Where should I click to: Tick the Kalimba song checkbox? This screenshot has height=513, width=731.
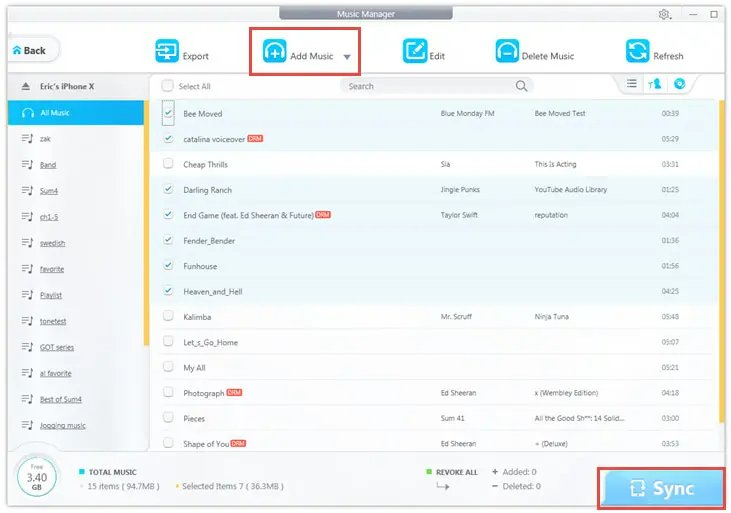[x=168, y=317]
